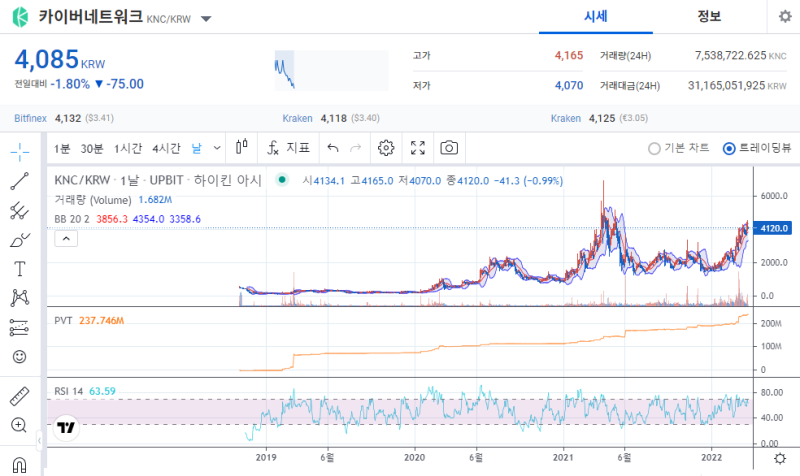
Task: Toggle the magnet snap mode
Action: click(19, 465)
